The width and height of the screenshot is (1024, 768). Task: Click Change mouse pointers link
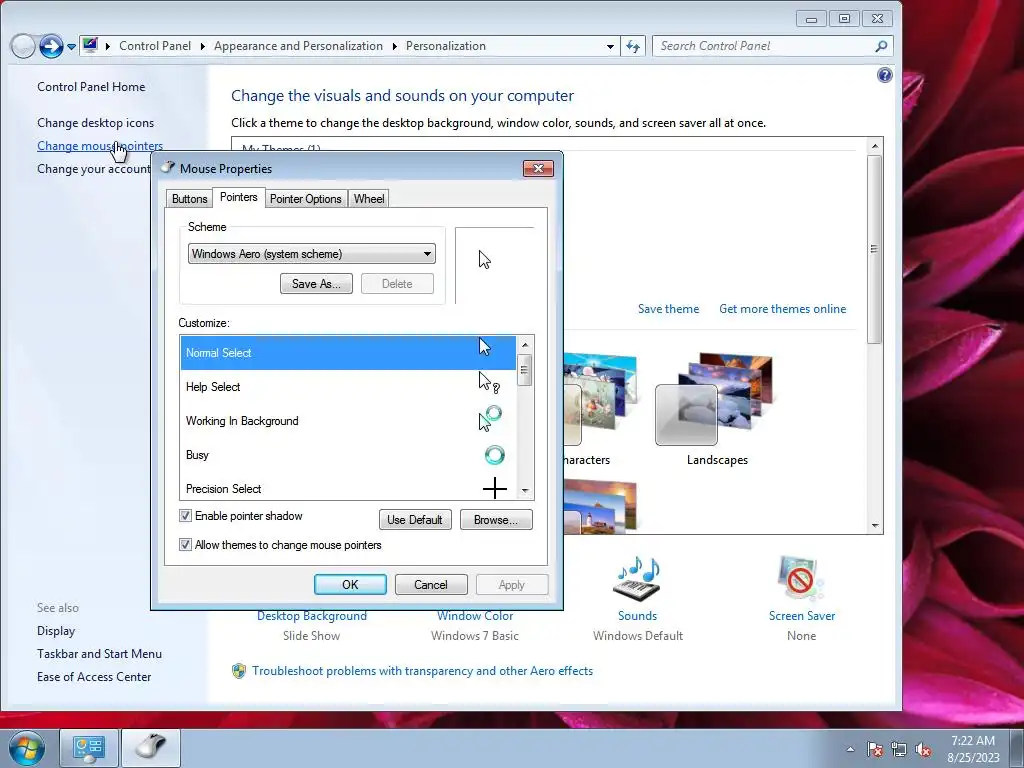(100, 146)
